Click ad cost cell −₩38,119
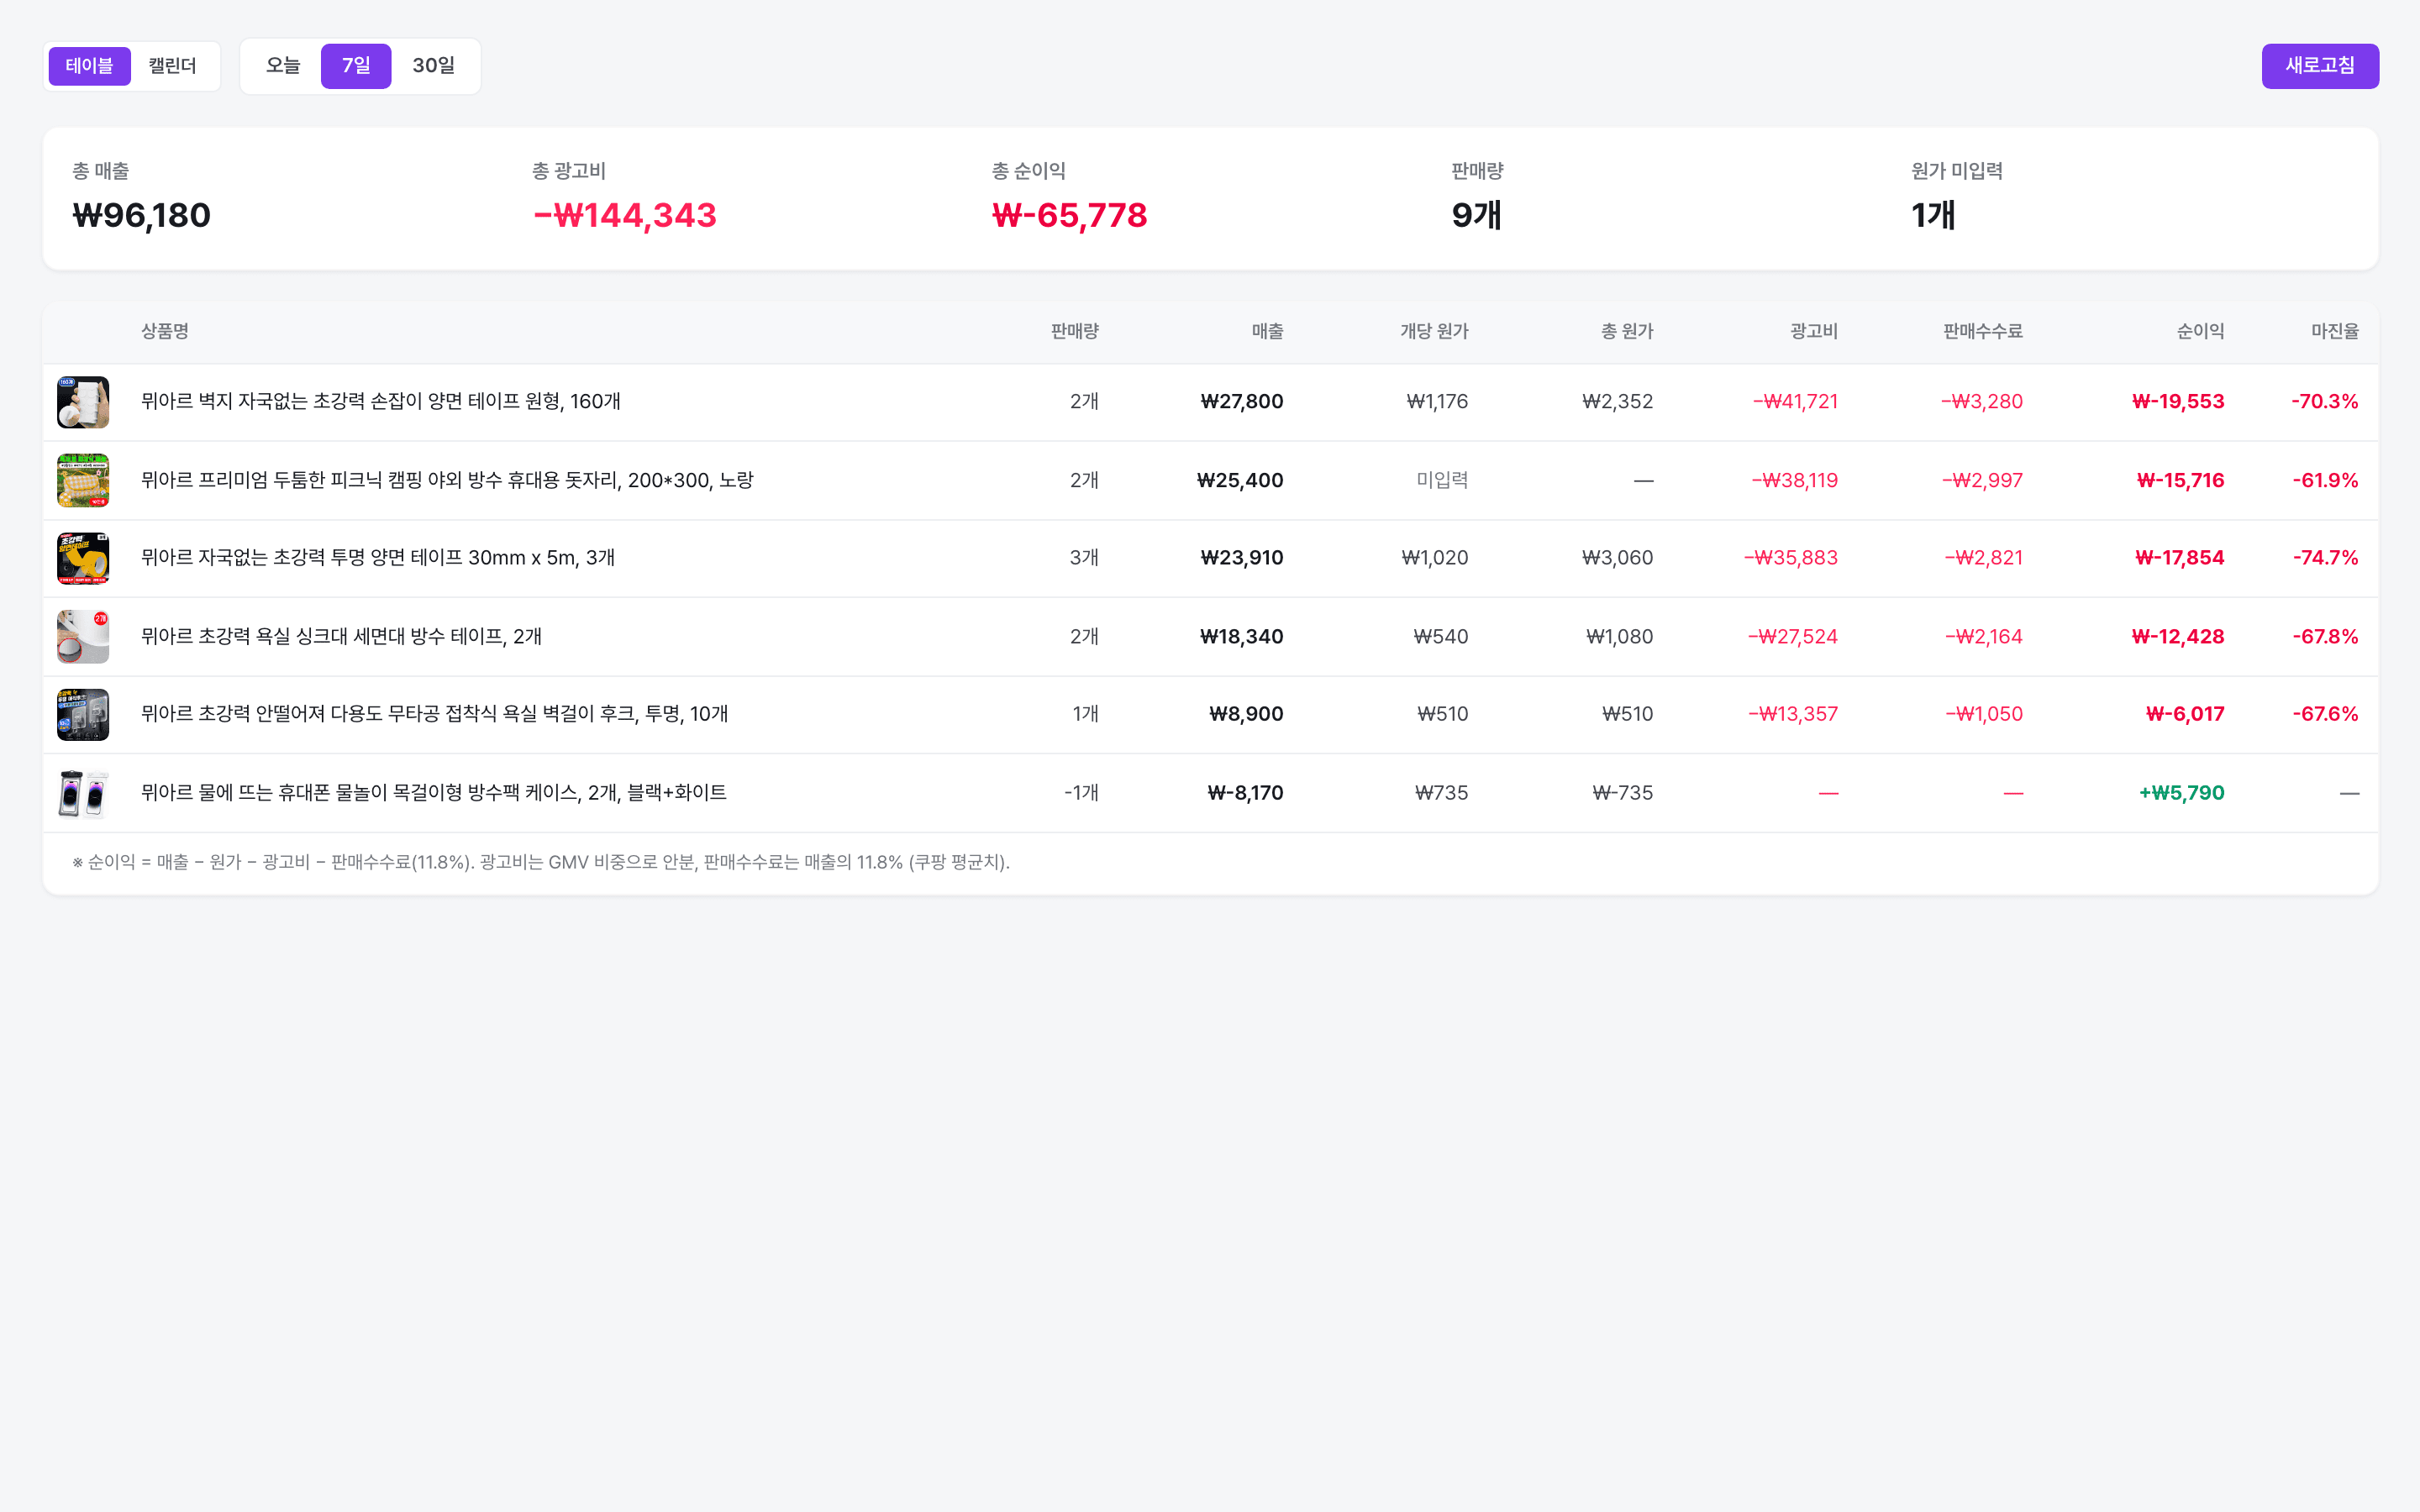The width and height of the screenshot is (2420, 1512). pyautogui.click(x=1794, y=480)
